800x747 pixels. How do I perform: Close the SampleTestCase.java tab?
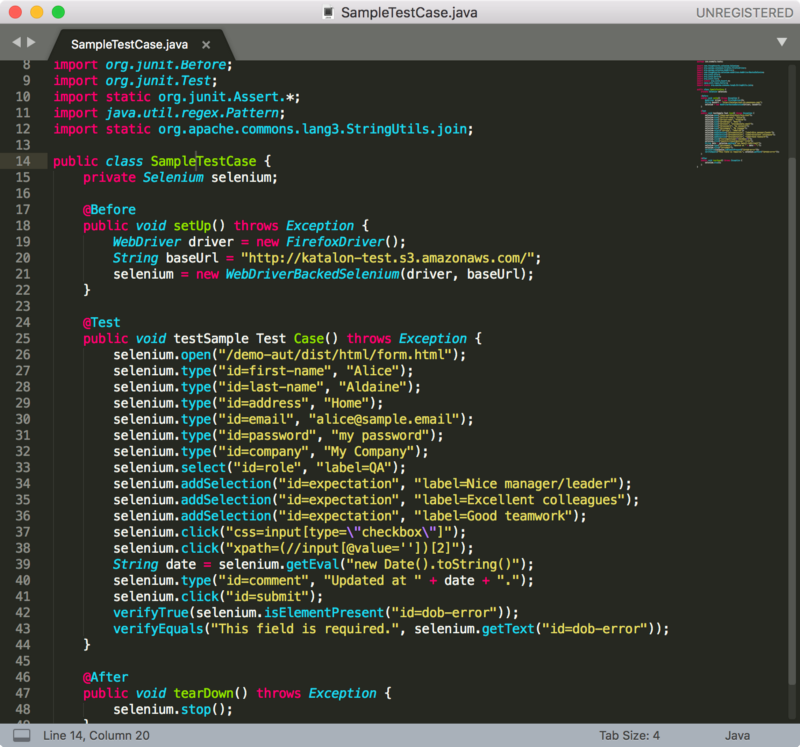coord(206,45)
